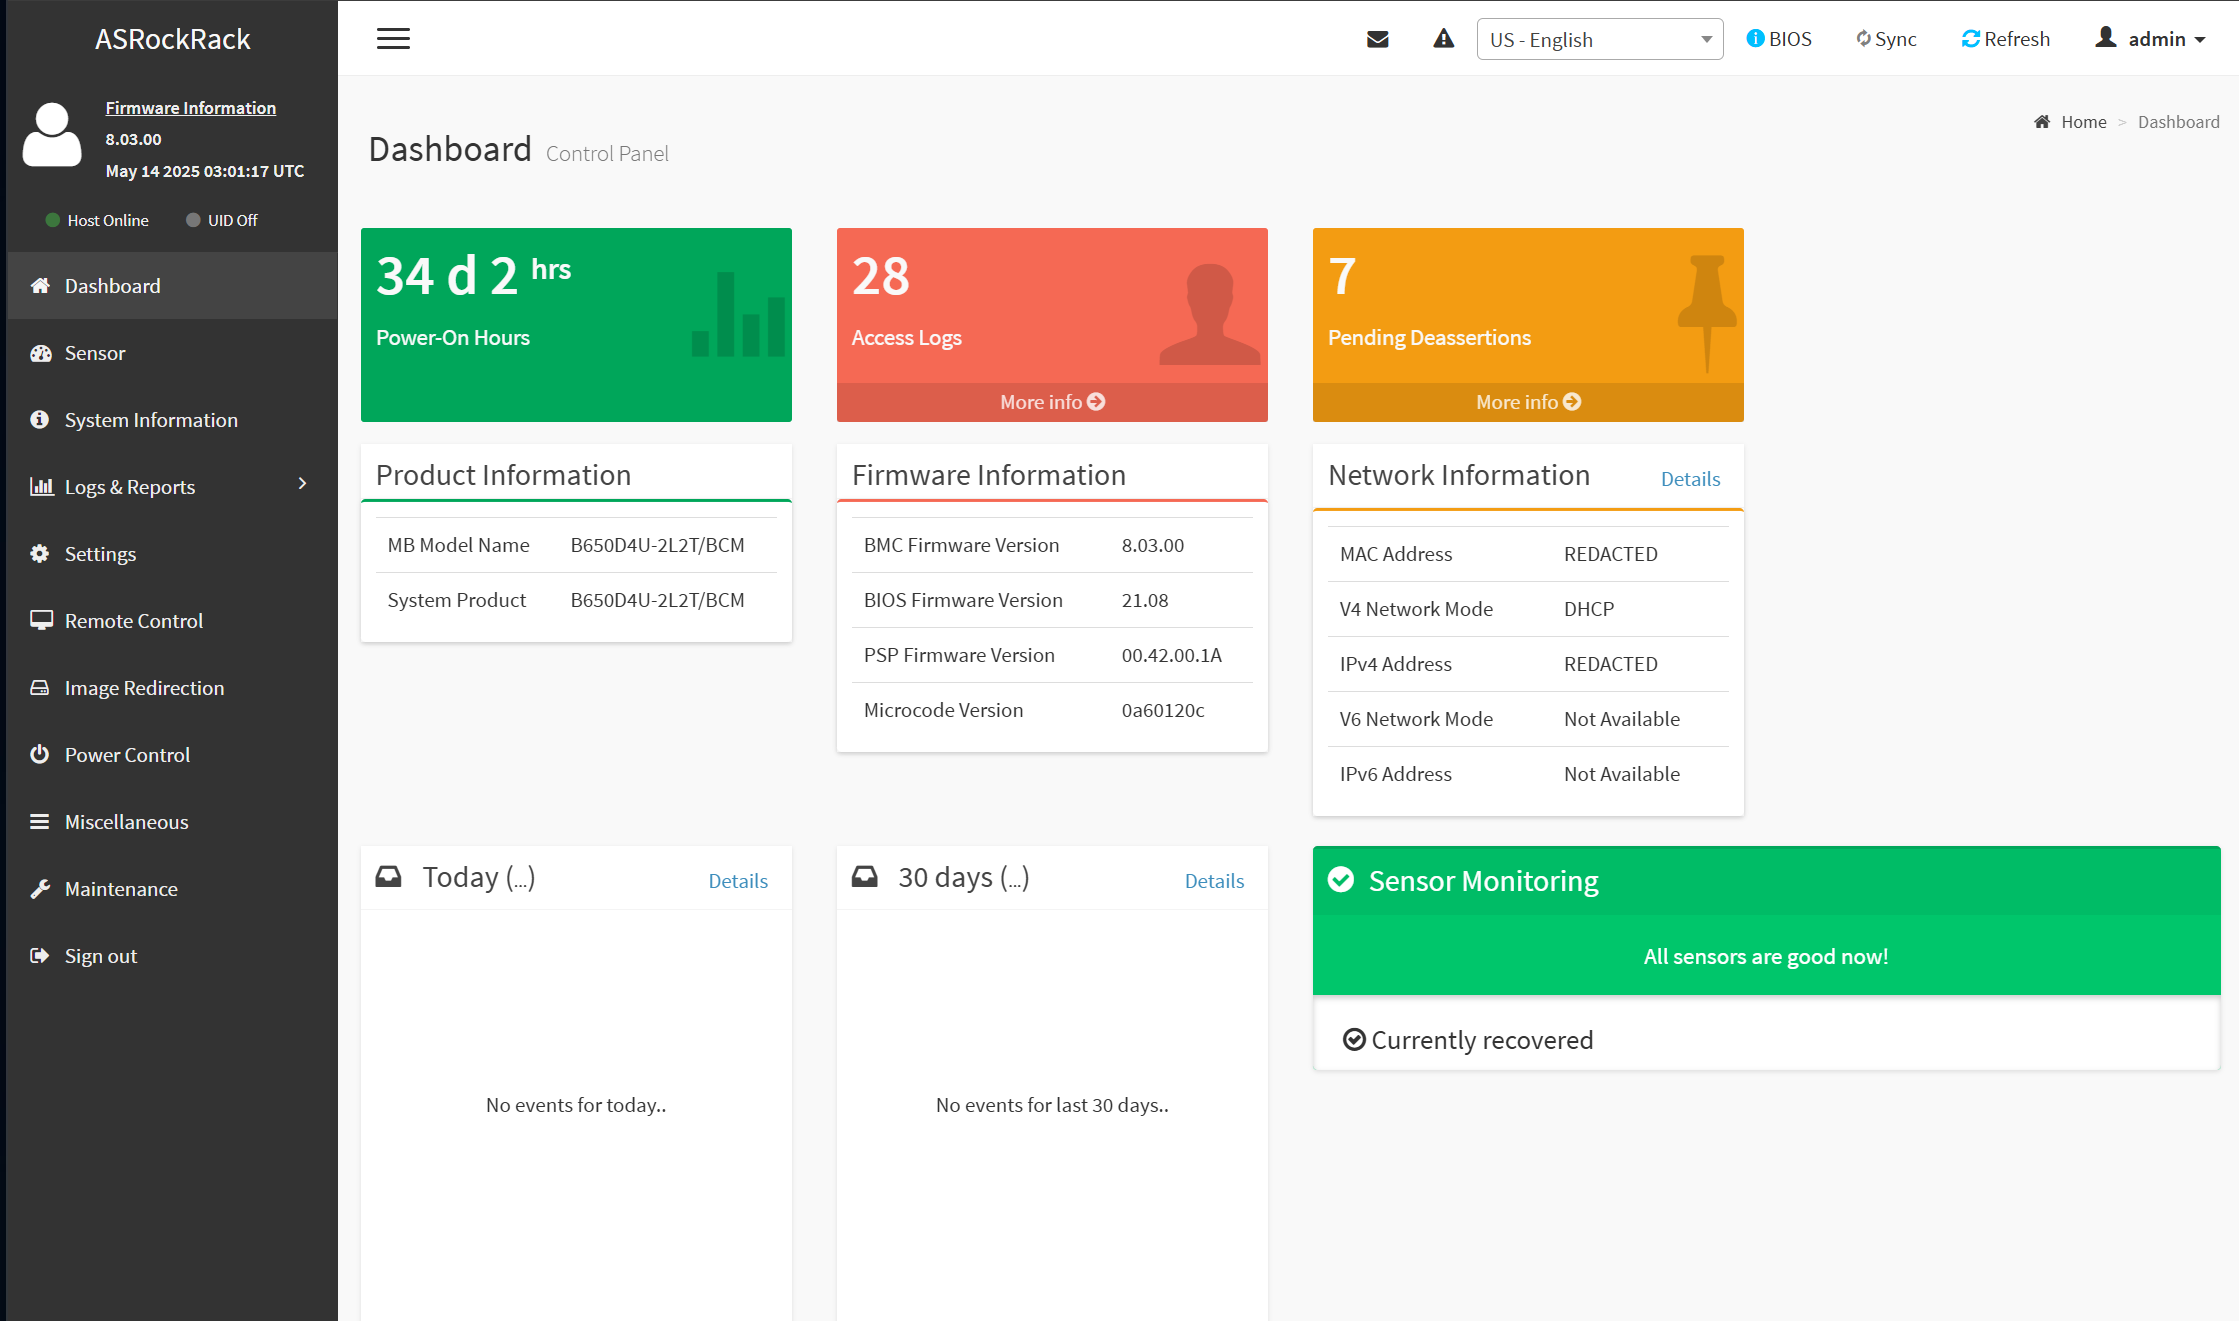Open Details for Today events

tap(738, 881)
